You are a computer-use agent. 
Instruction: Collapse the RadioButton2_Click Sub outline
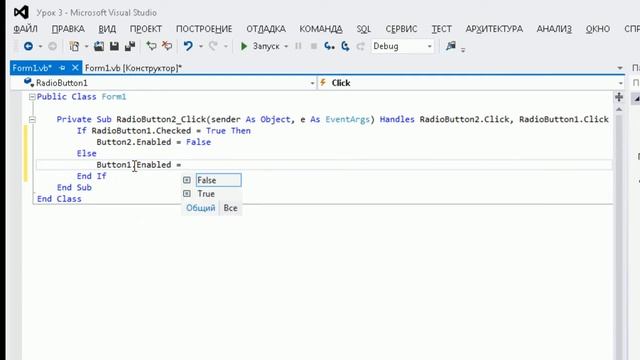(32, 120)
